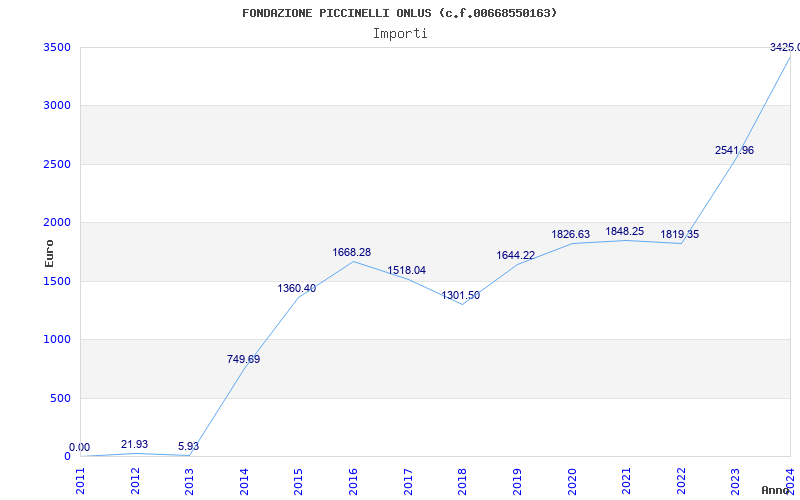Select the 749.69 data label
800x500 pixels.
coord(243,359)
